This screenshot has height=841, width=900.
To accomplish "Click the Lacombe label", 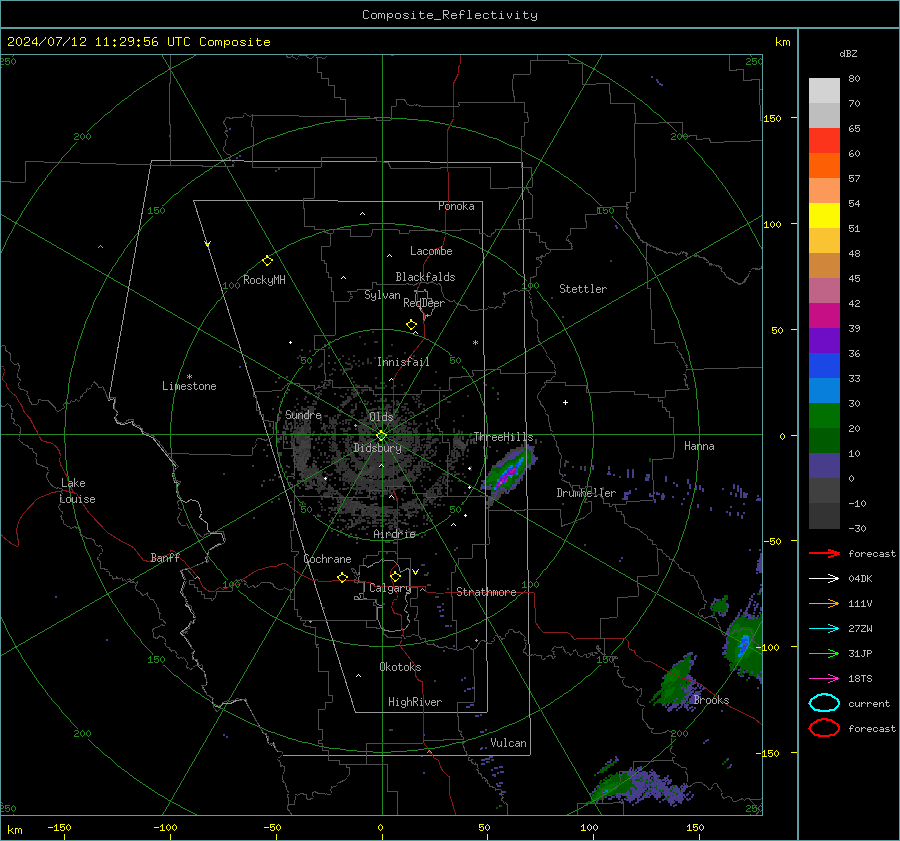I will (x=431, y=251).
